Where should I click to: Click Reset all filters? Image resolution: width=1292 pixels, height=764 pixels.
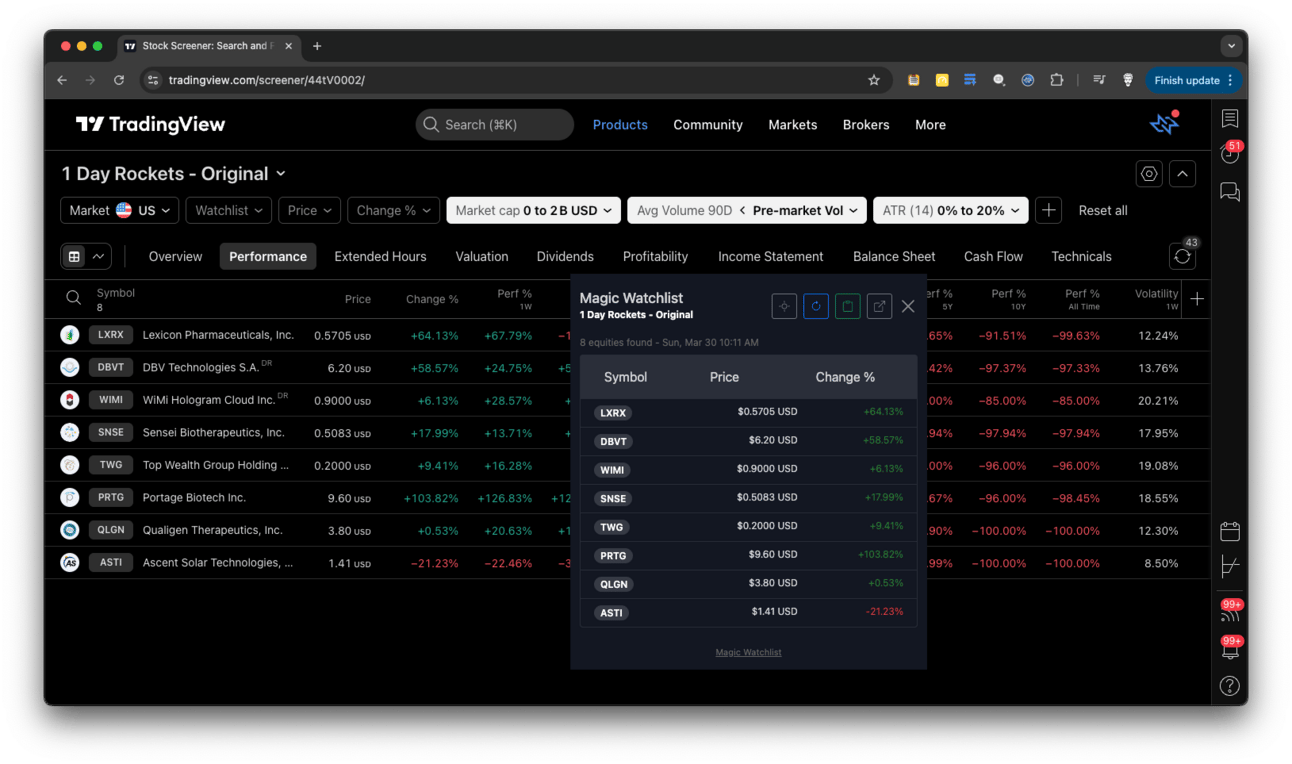1103,210
